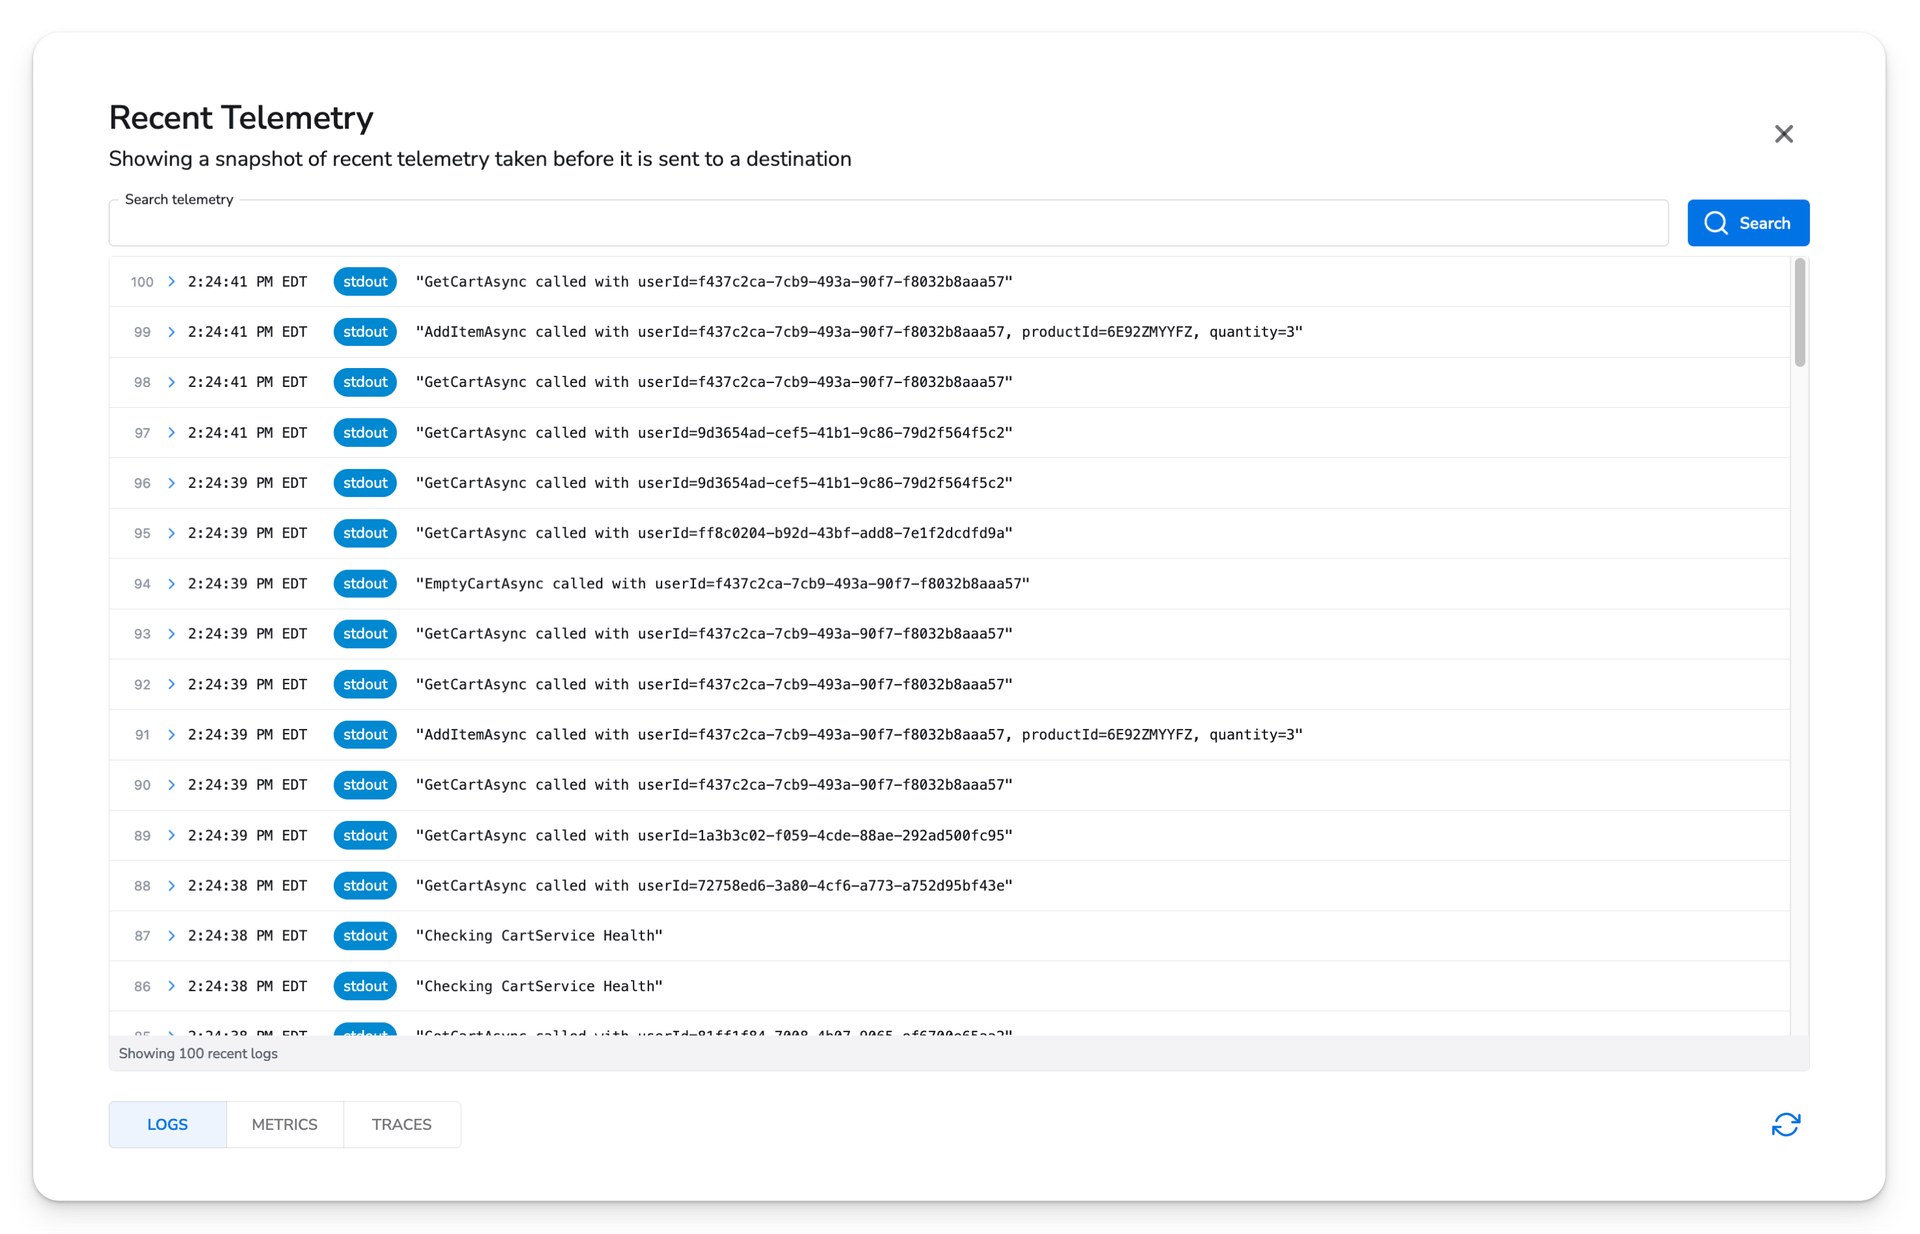
Task: Click stdout badge on row 86
Action: pyautogui.click(x=365, y=986)
